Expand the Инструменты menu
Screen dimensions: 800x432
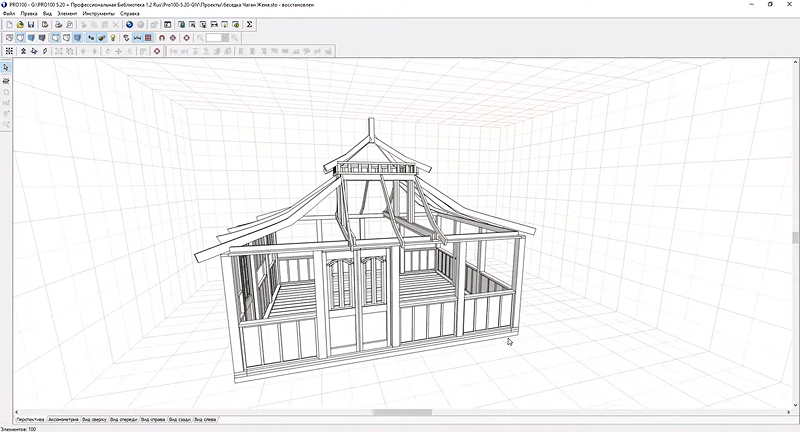98,13
